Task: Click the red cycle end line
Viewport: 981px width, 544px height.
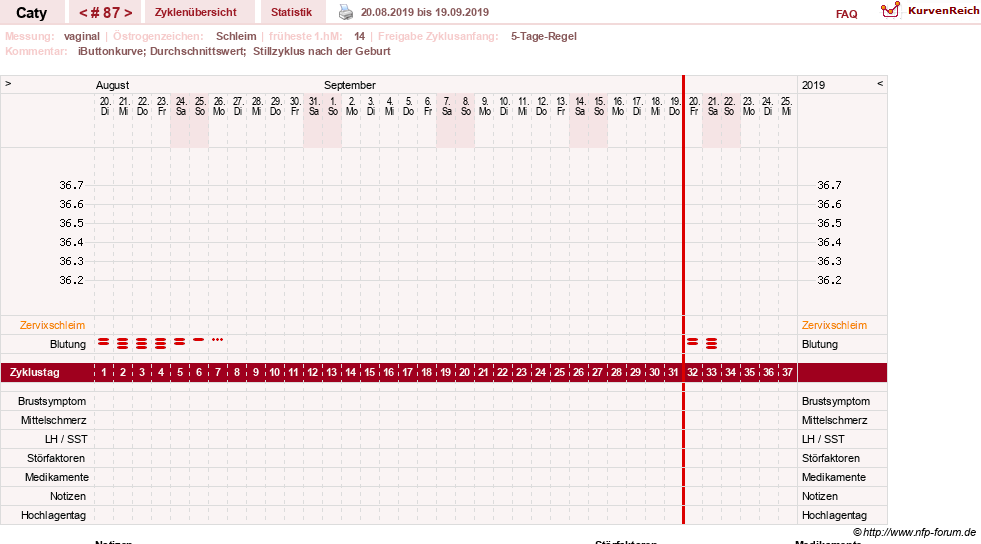Action: pyautogui.click(x=683, y=300)
